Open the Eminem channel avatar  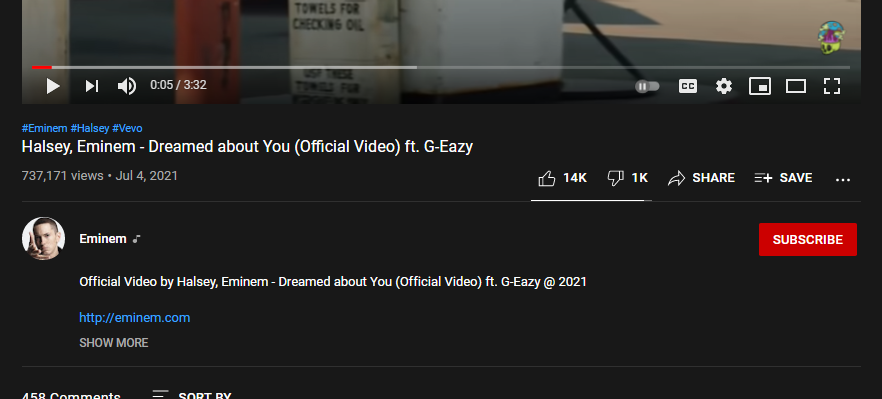[x=43, y=239]
